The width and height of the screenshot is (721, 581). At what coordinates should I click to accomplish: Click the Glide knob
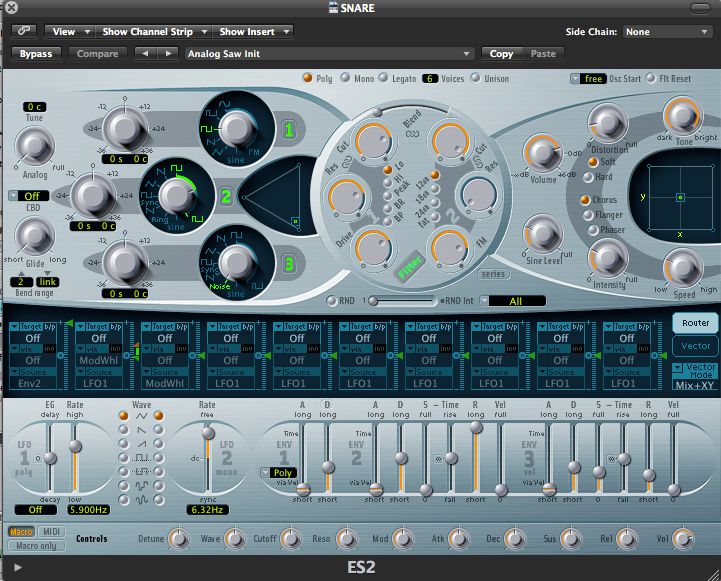tap(34, 236)
